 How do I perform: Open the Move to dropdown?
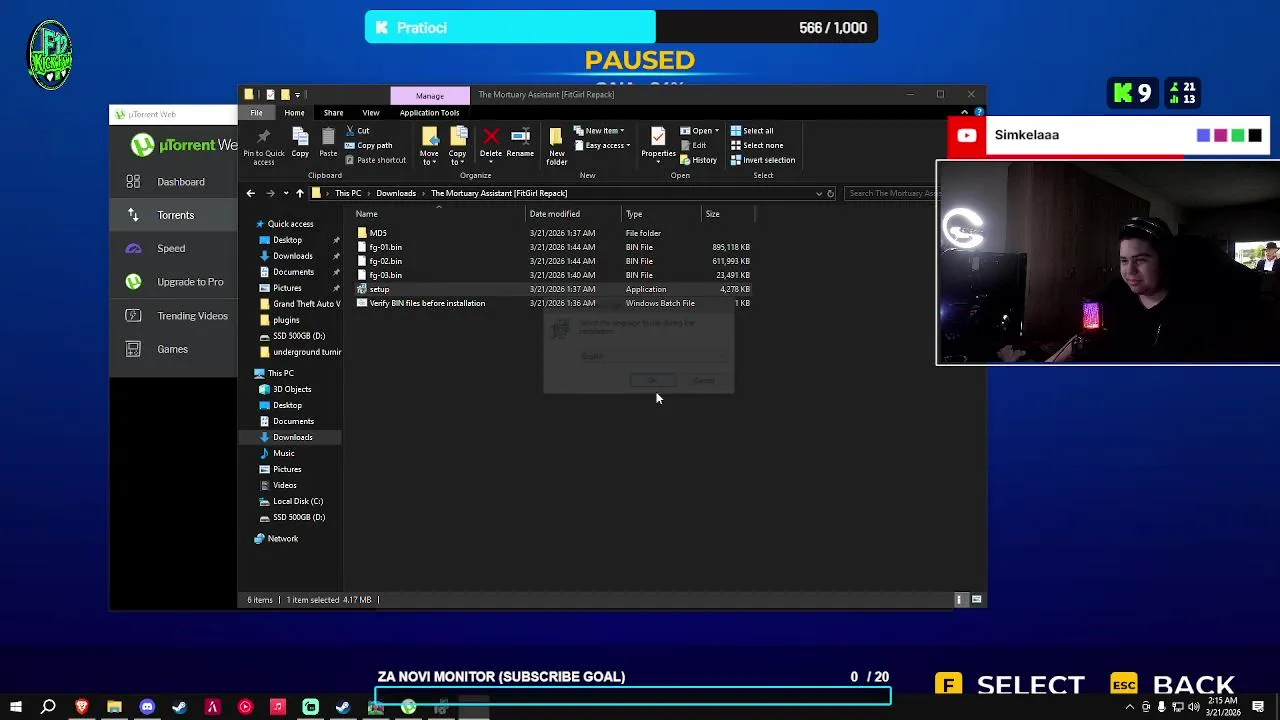point(429,146)
